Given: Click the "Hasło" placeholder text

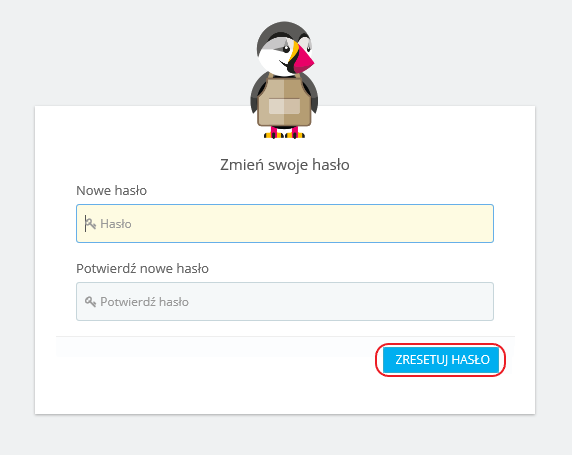Looking at the screenshot, I should point(116,224).
